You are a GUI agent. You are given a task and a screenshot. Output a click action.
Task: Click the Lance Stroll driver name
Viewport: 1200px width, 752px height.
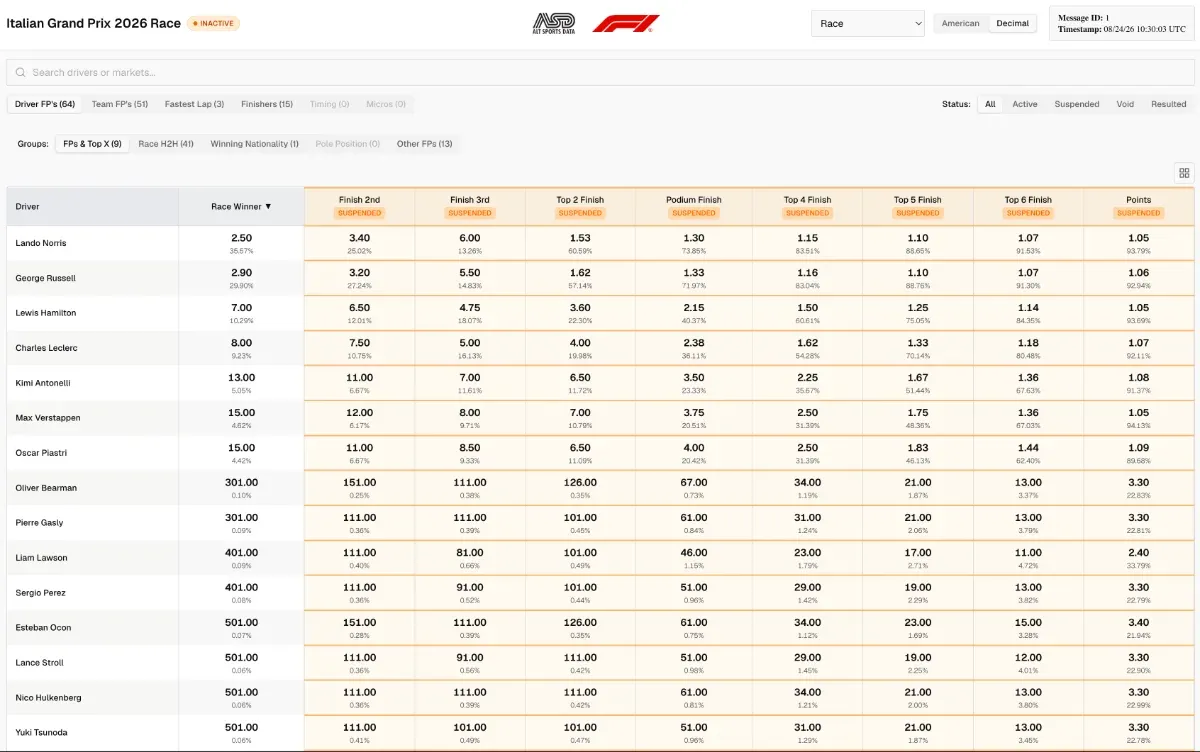pyautogui.click(x=39, y=663)
